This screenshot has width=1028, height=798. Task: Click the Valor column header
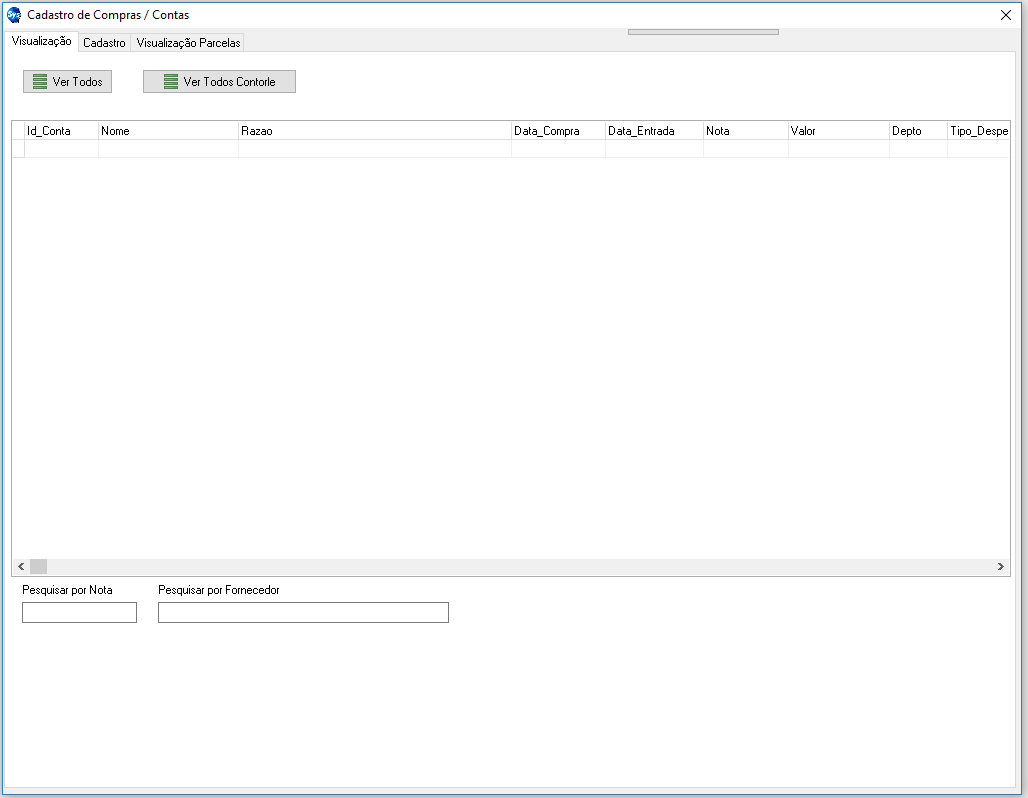pos(838,131)
